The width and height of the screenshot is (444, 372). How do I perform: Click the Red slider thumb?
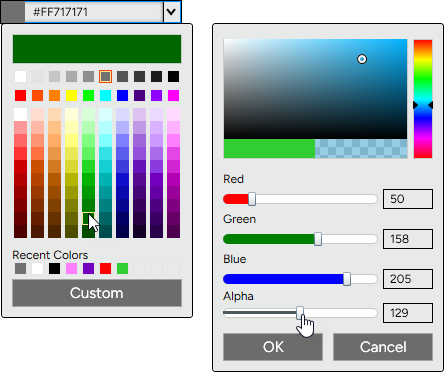(x=252, y=199)
